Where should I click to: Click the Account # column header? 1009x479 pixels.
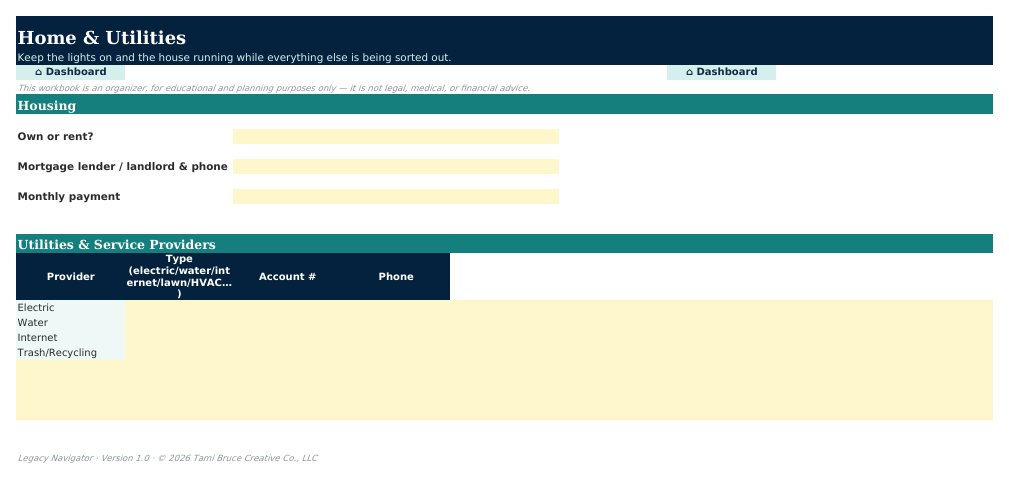click(x=287, y=276)
